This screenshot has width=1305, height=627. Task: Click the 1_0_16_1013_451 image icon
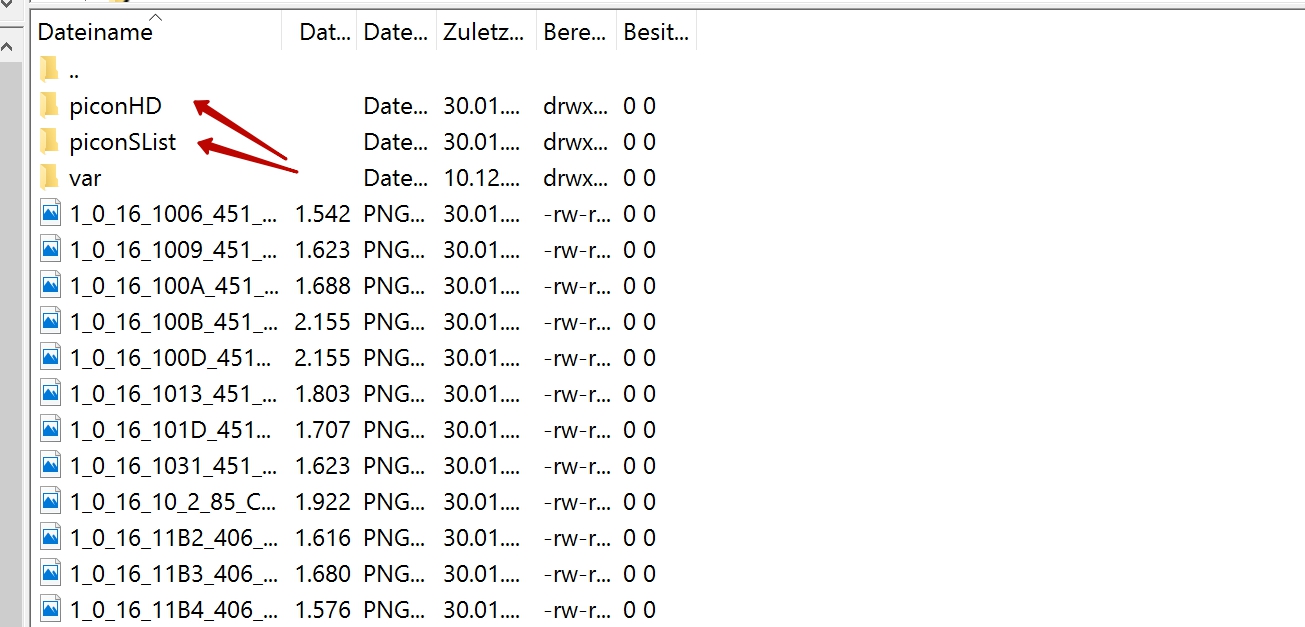coord(51,393)
